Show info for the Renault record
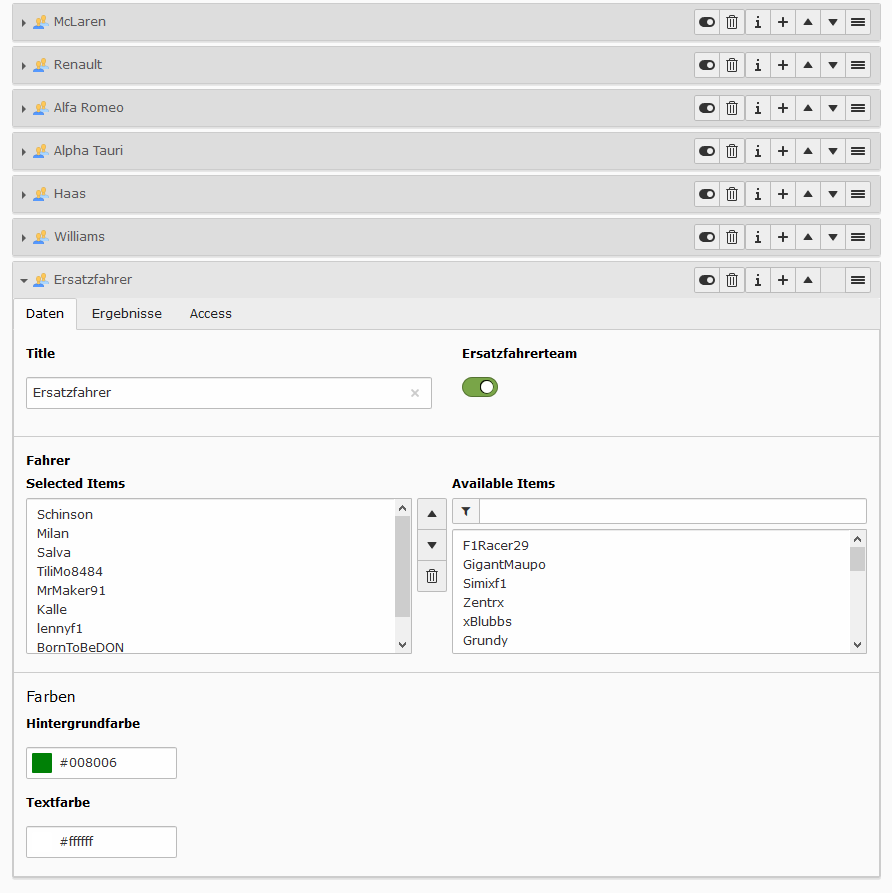892x893 pixels. click(x=758, y=65)
